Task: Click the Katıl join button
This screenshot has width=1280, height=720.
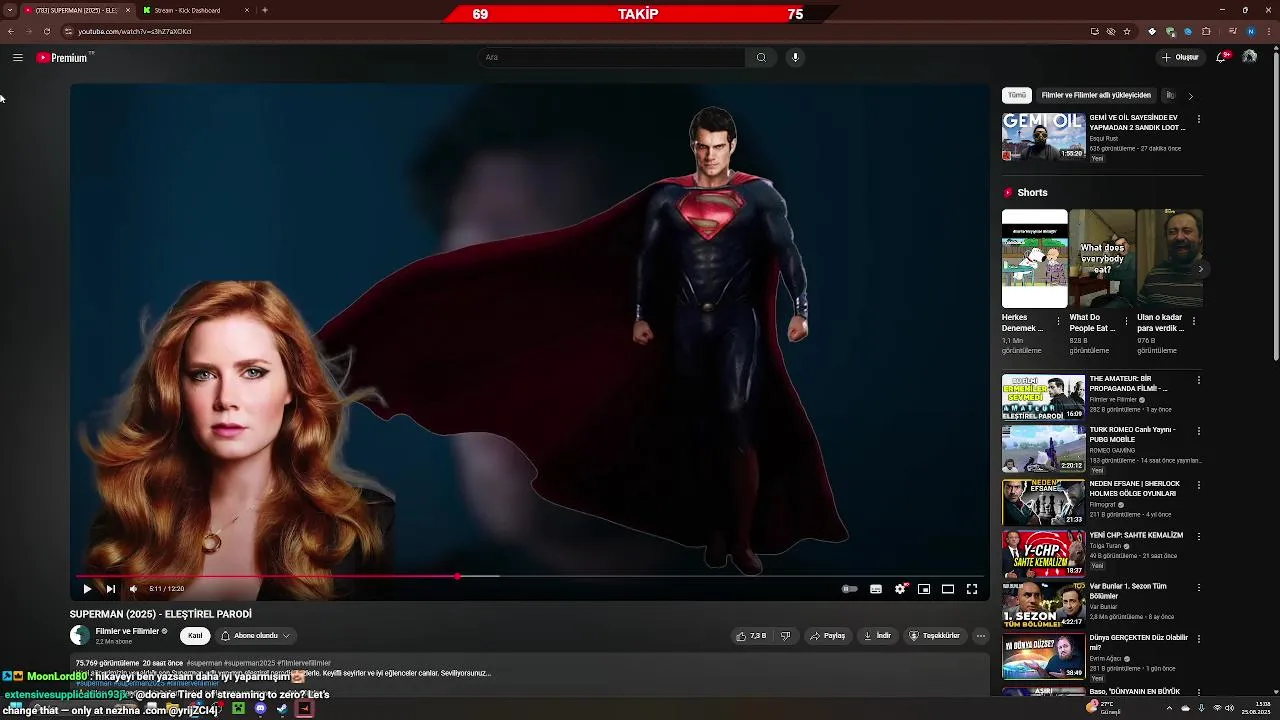Action: [x=195, y=636]
